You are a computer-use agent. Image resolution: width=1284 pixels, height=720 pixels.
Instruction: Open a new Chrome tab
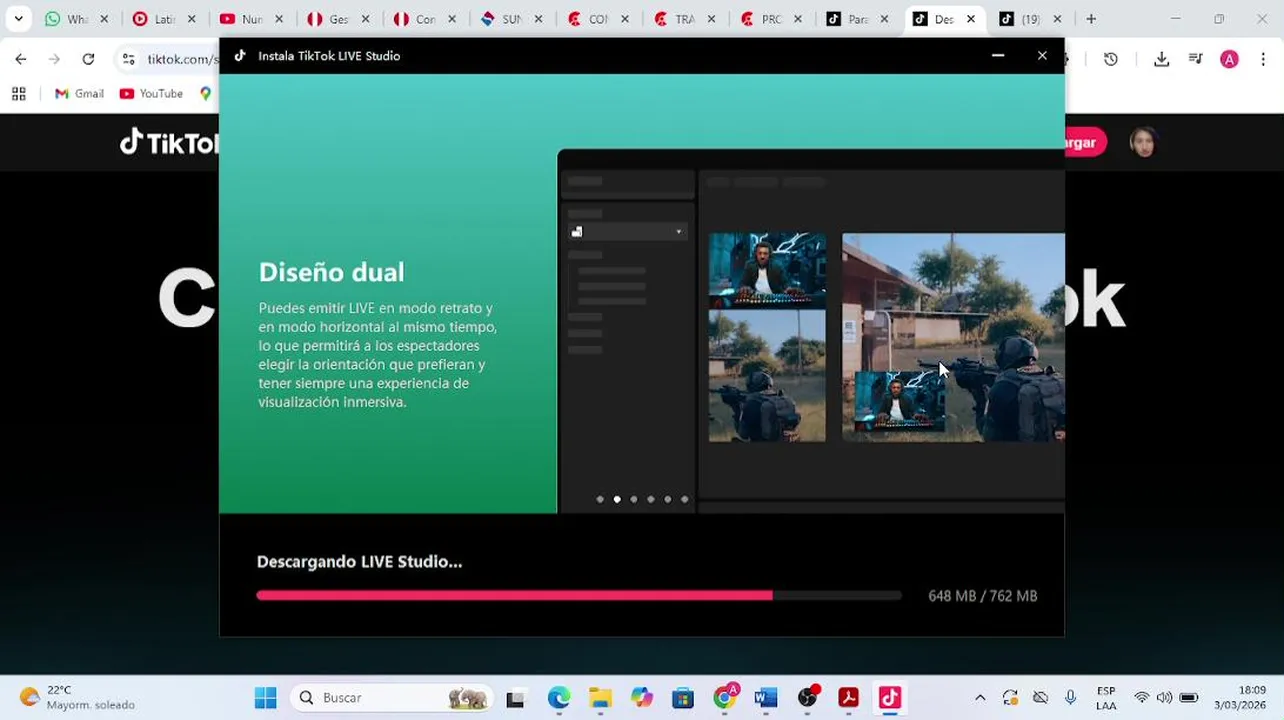coord(1091,19)
